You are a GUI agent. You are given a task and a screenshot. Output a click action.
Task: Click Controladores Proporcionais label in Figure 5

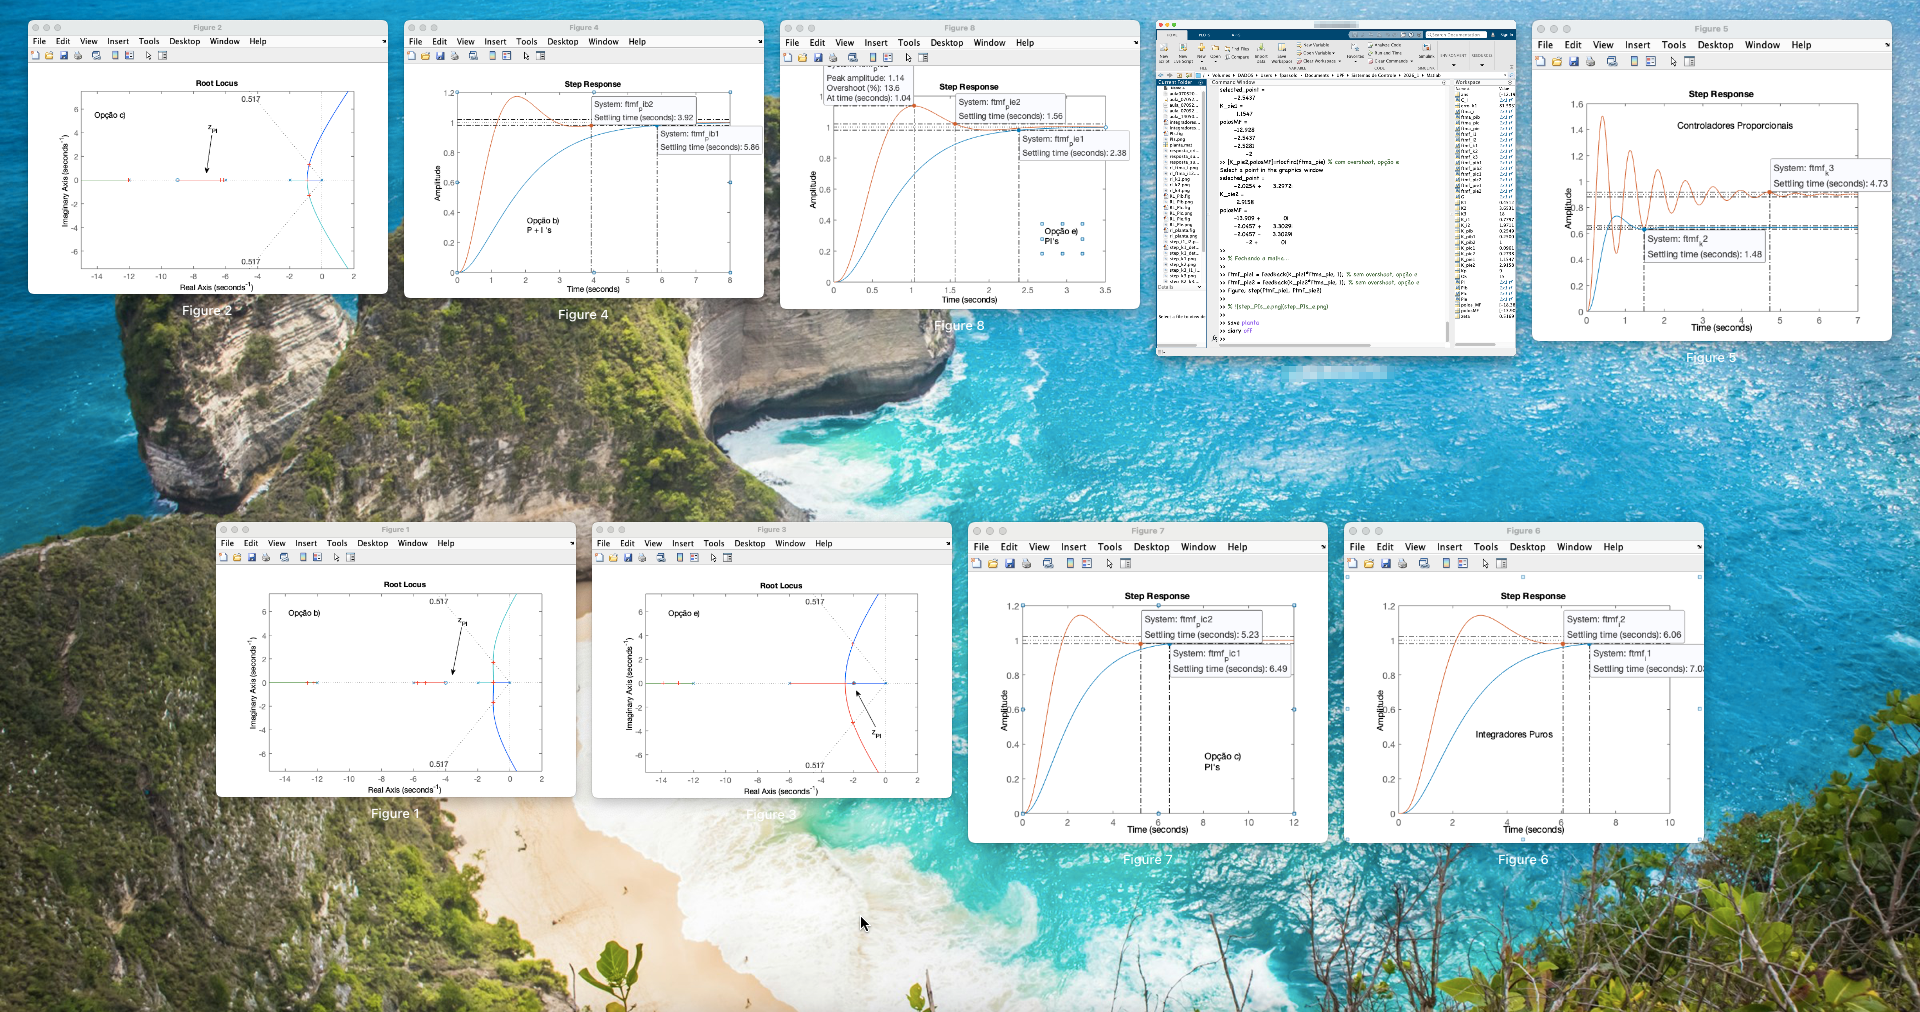[1734, 126]
